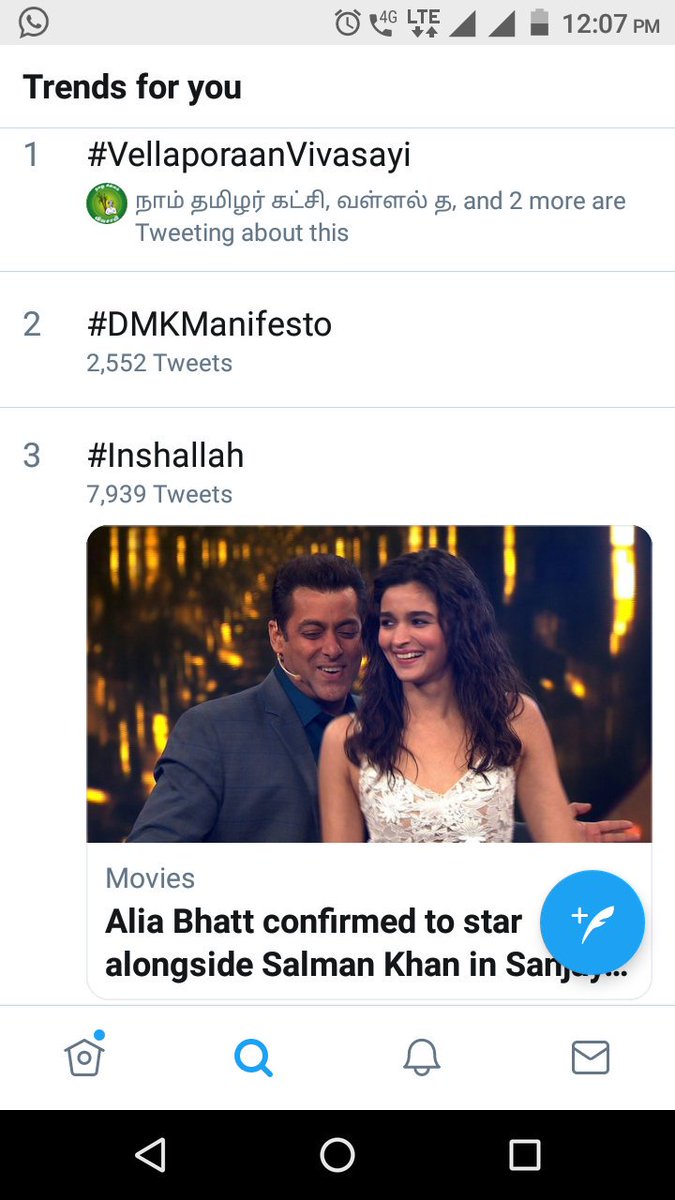Tap the Movies category label
Image resolution: width=675 pixels, height=1200 pixels.
pyautogui.click(x=150, y=879)
